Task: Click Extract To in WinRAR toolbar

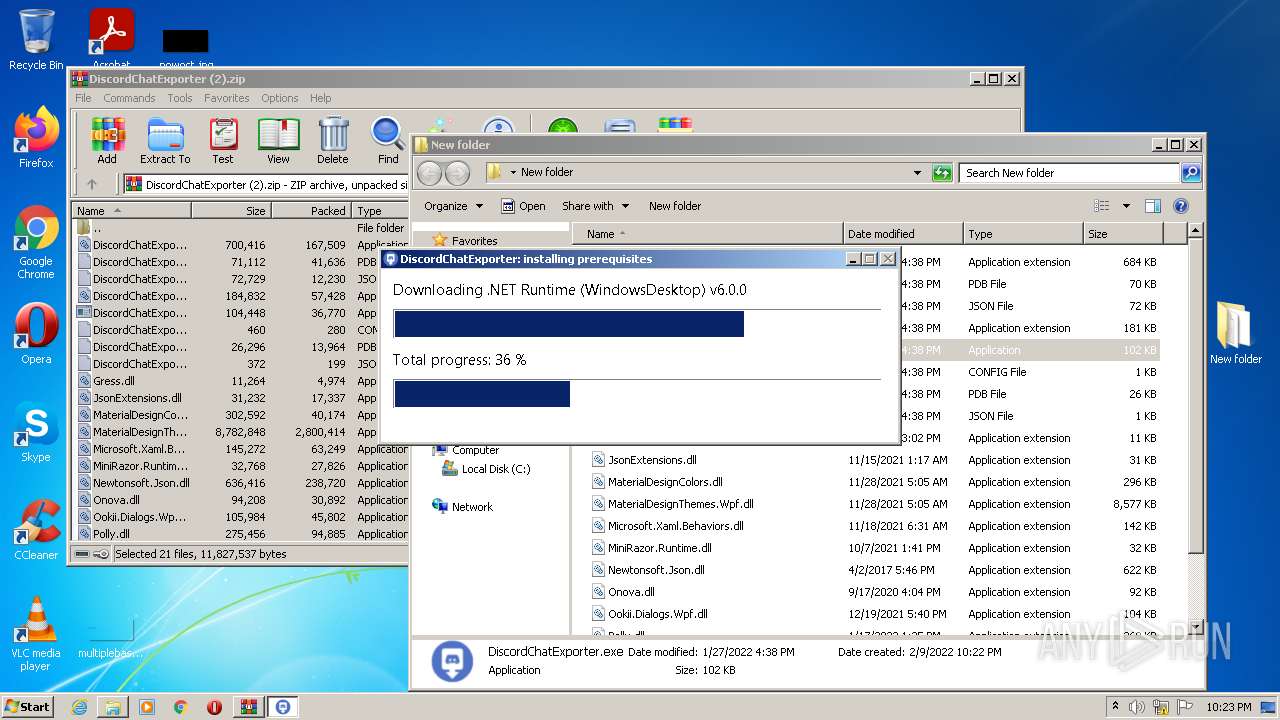Action: click(165, 140)
